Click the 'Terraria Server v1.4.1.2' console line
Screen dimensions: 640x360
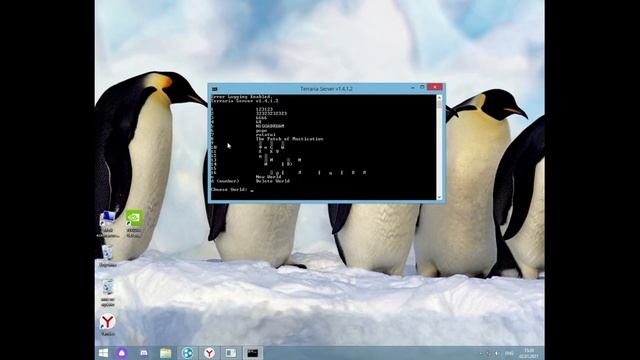(x=244, y=100)
